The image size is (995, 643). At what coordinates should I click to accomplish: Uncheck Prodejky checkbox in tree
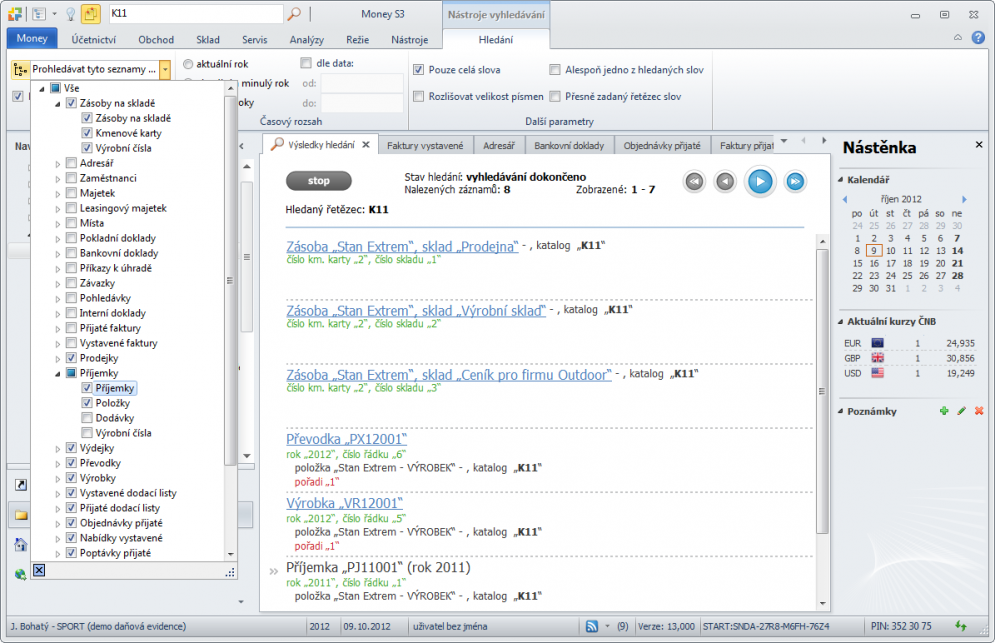[x=71, y=358]
